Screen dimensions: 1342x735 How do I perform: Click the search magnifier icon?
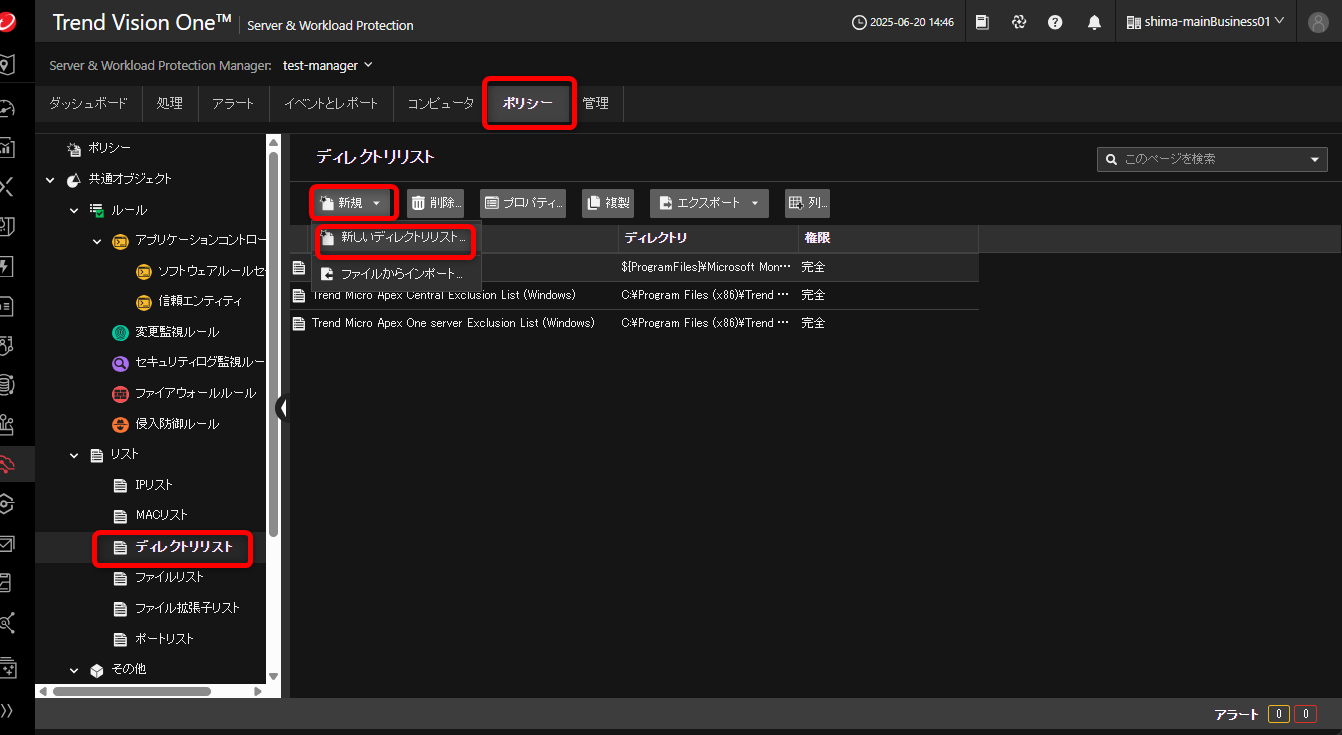1111,159
